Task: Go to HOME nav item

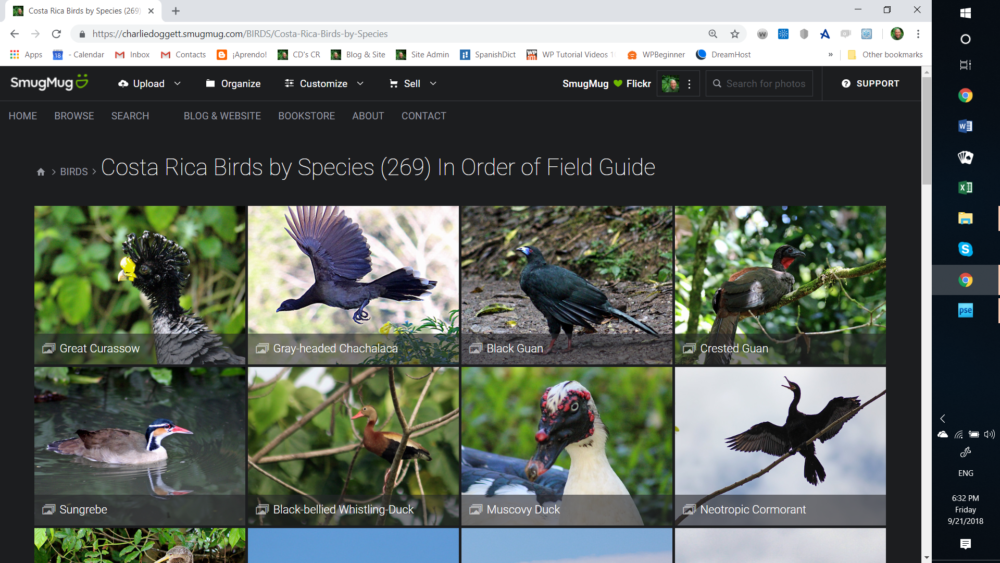Action: click(22, 116)
